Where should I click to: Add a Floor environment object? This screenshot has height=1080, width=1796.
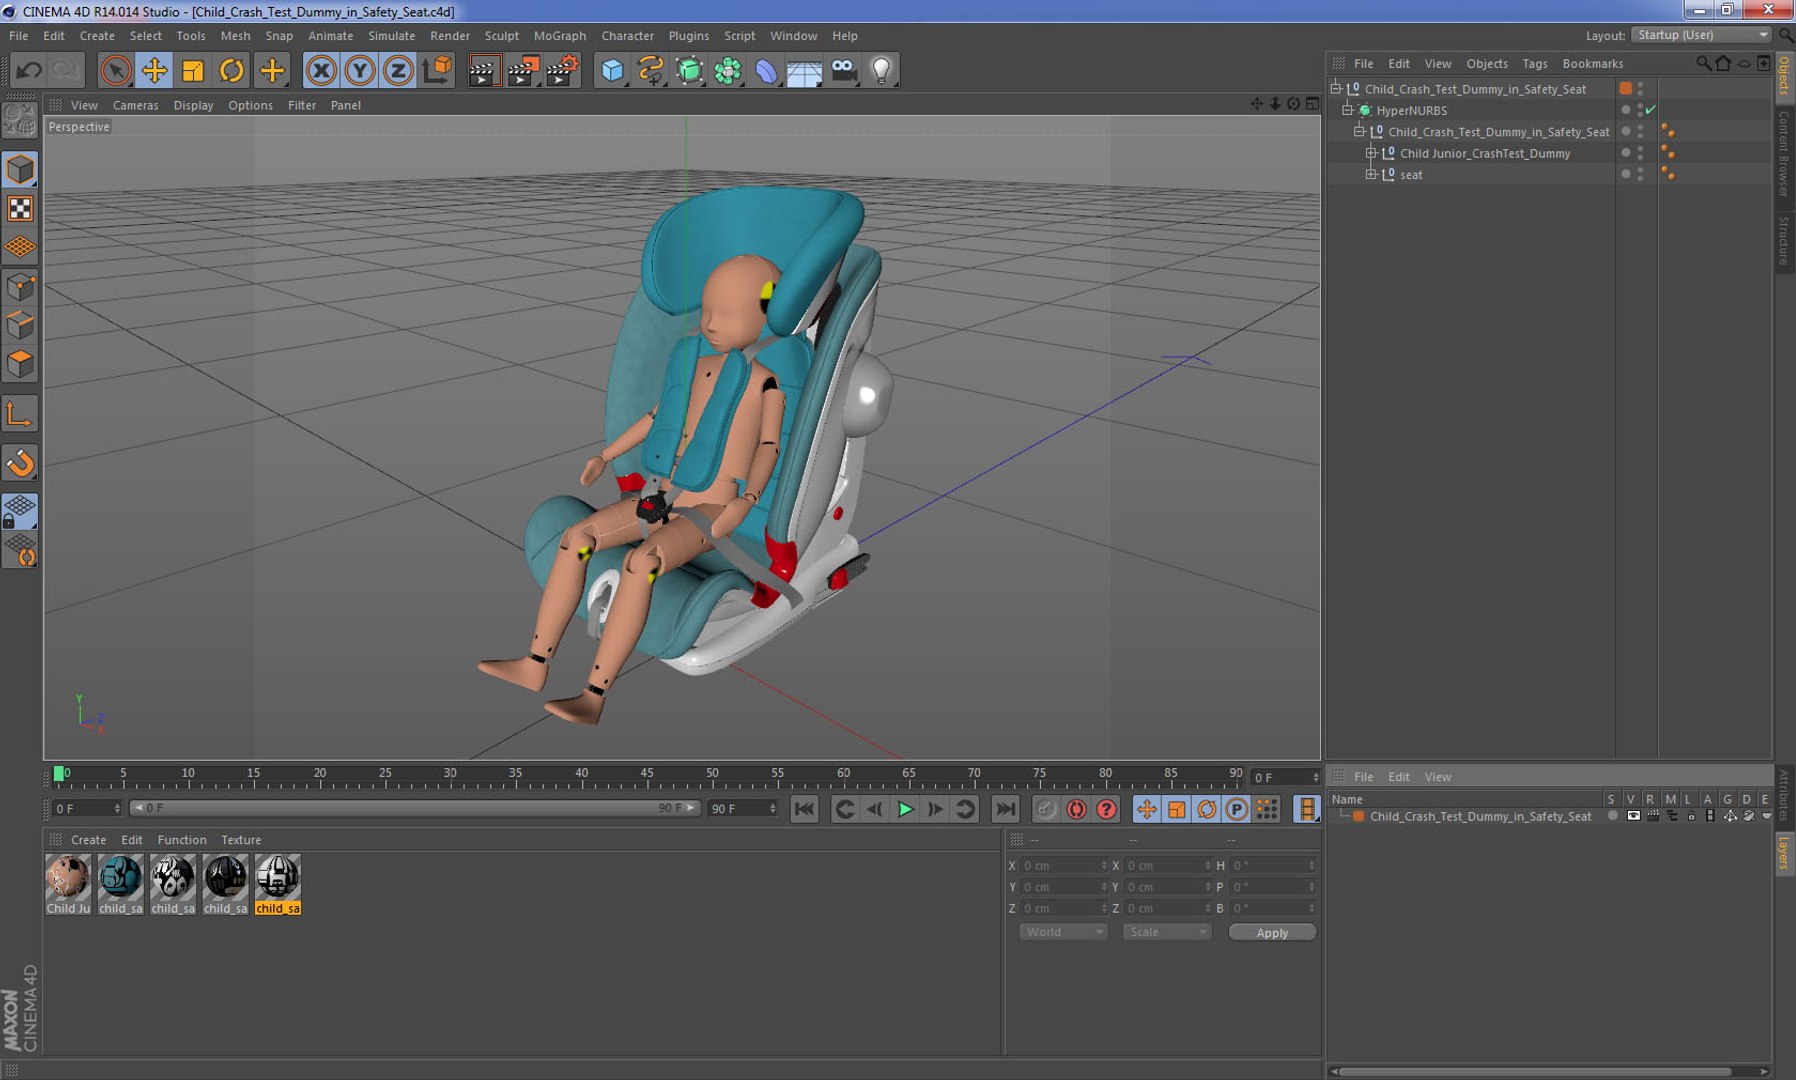pyautogui.click(x=805, y=70)
